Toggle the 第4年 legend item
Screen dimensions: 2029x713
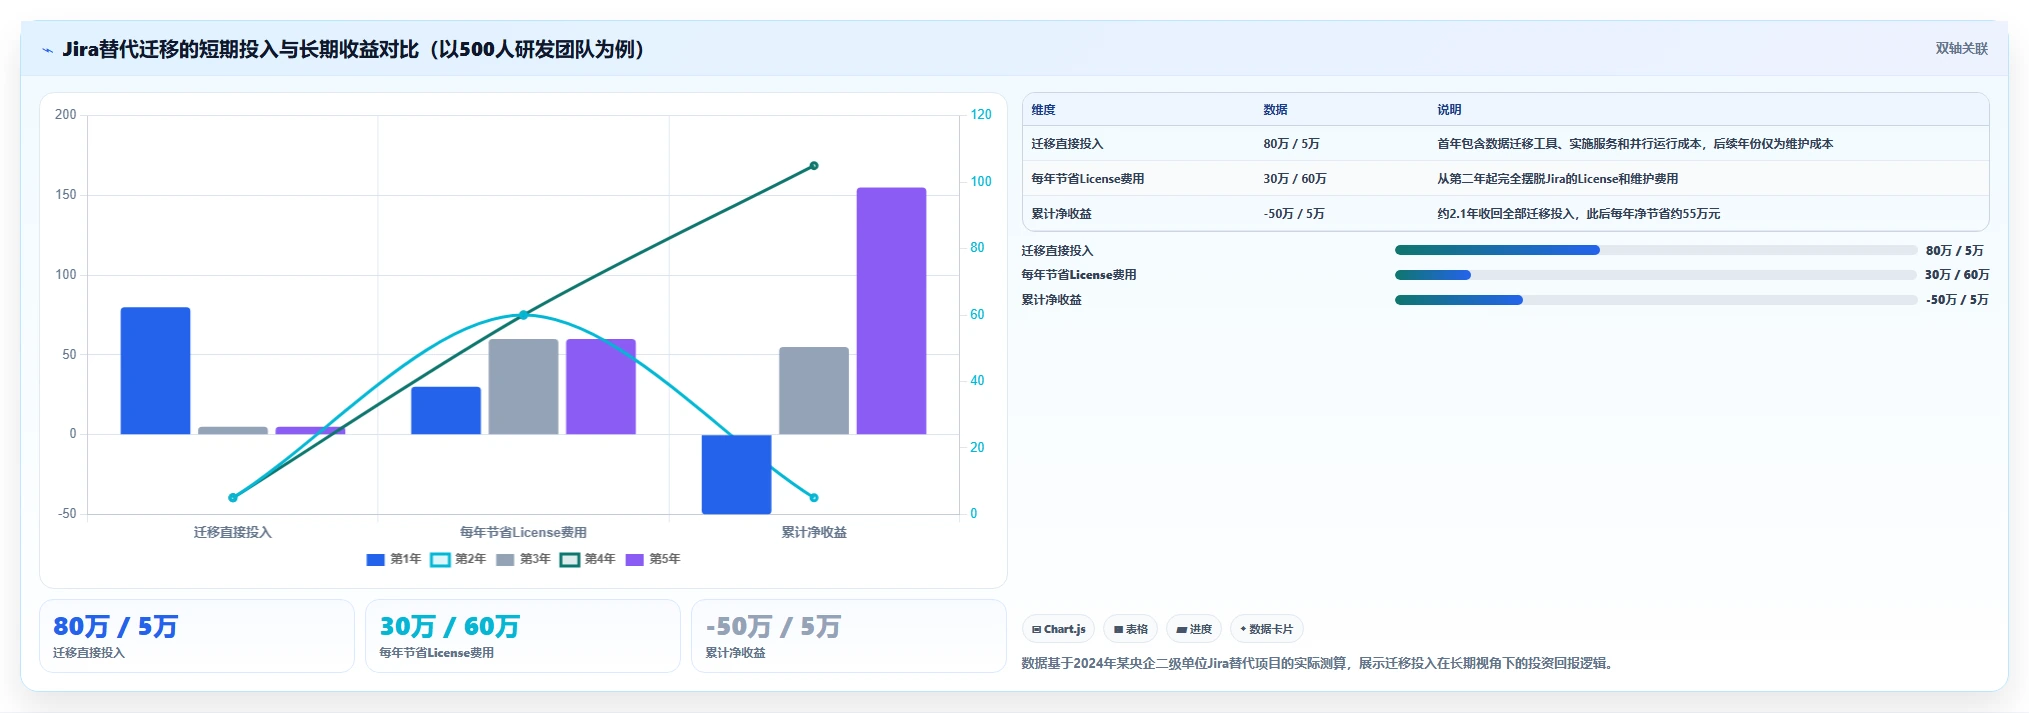tap(588, 559)
